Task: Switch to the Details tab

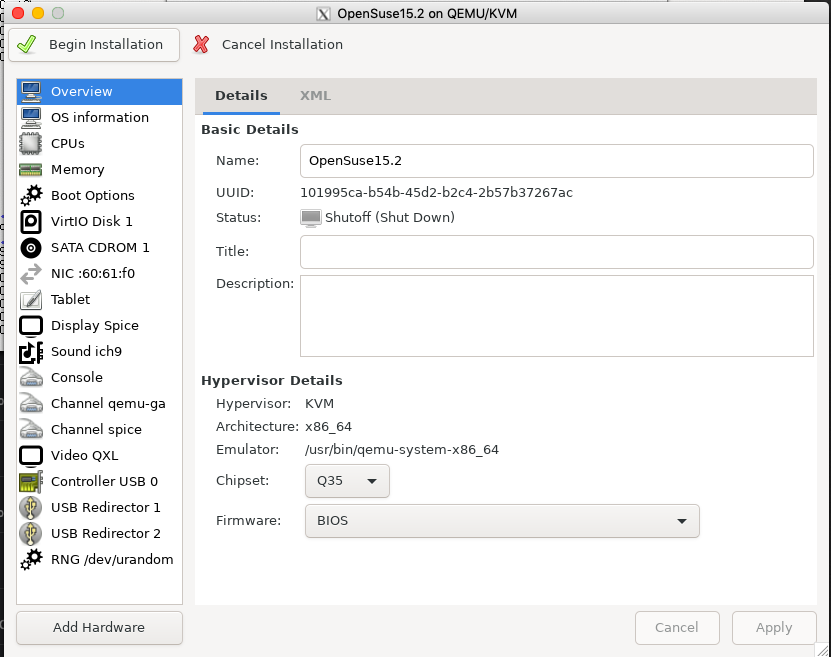Action: pyautogui.click(x=241, y=96)
